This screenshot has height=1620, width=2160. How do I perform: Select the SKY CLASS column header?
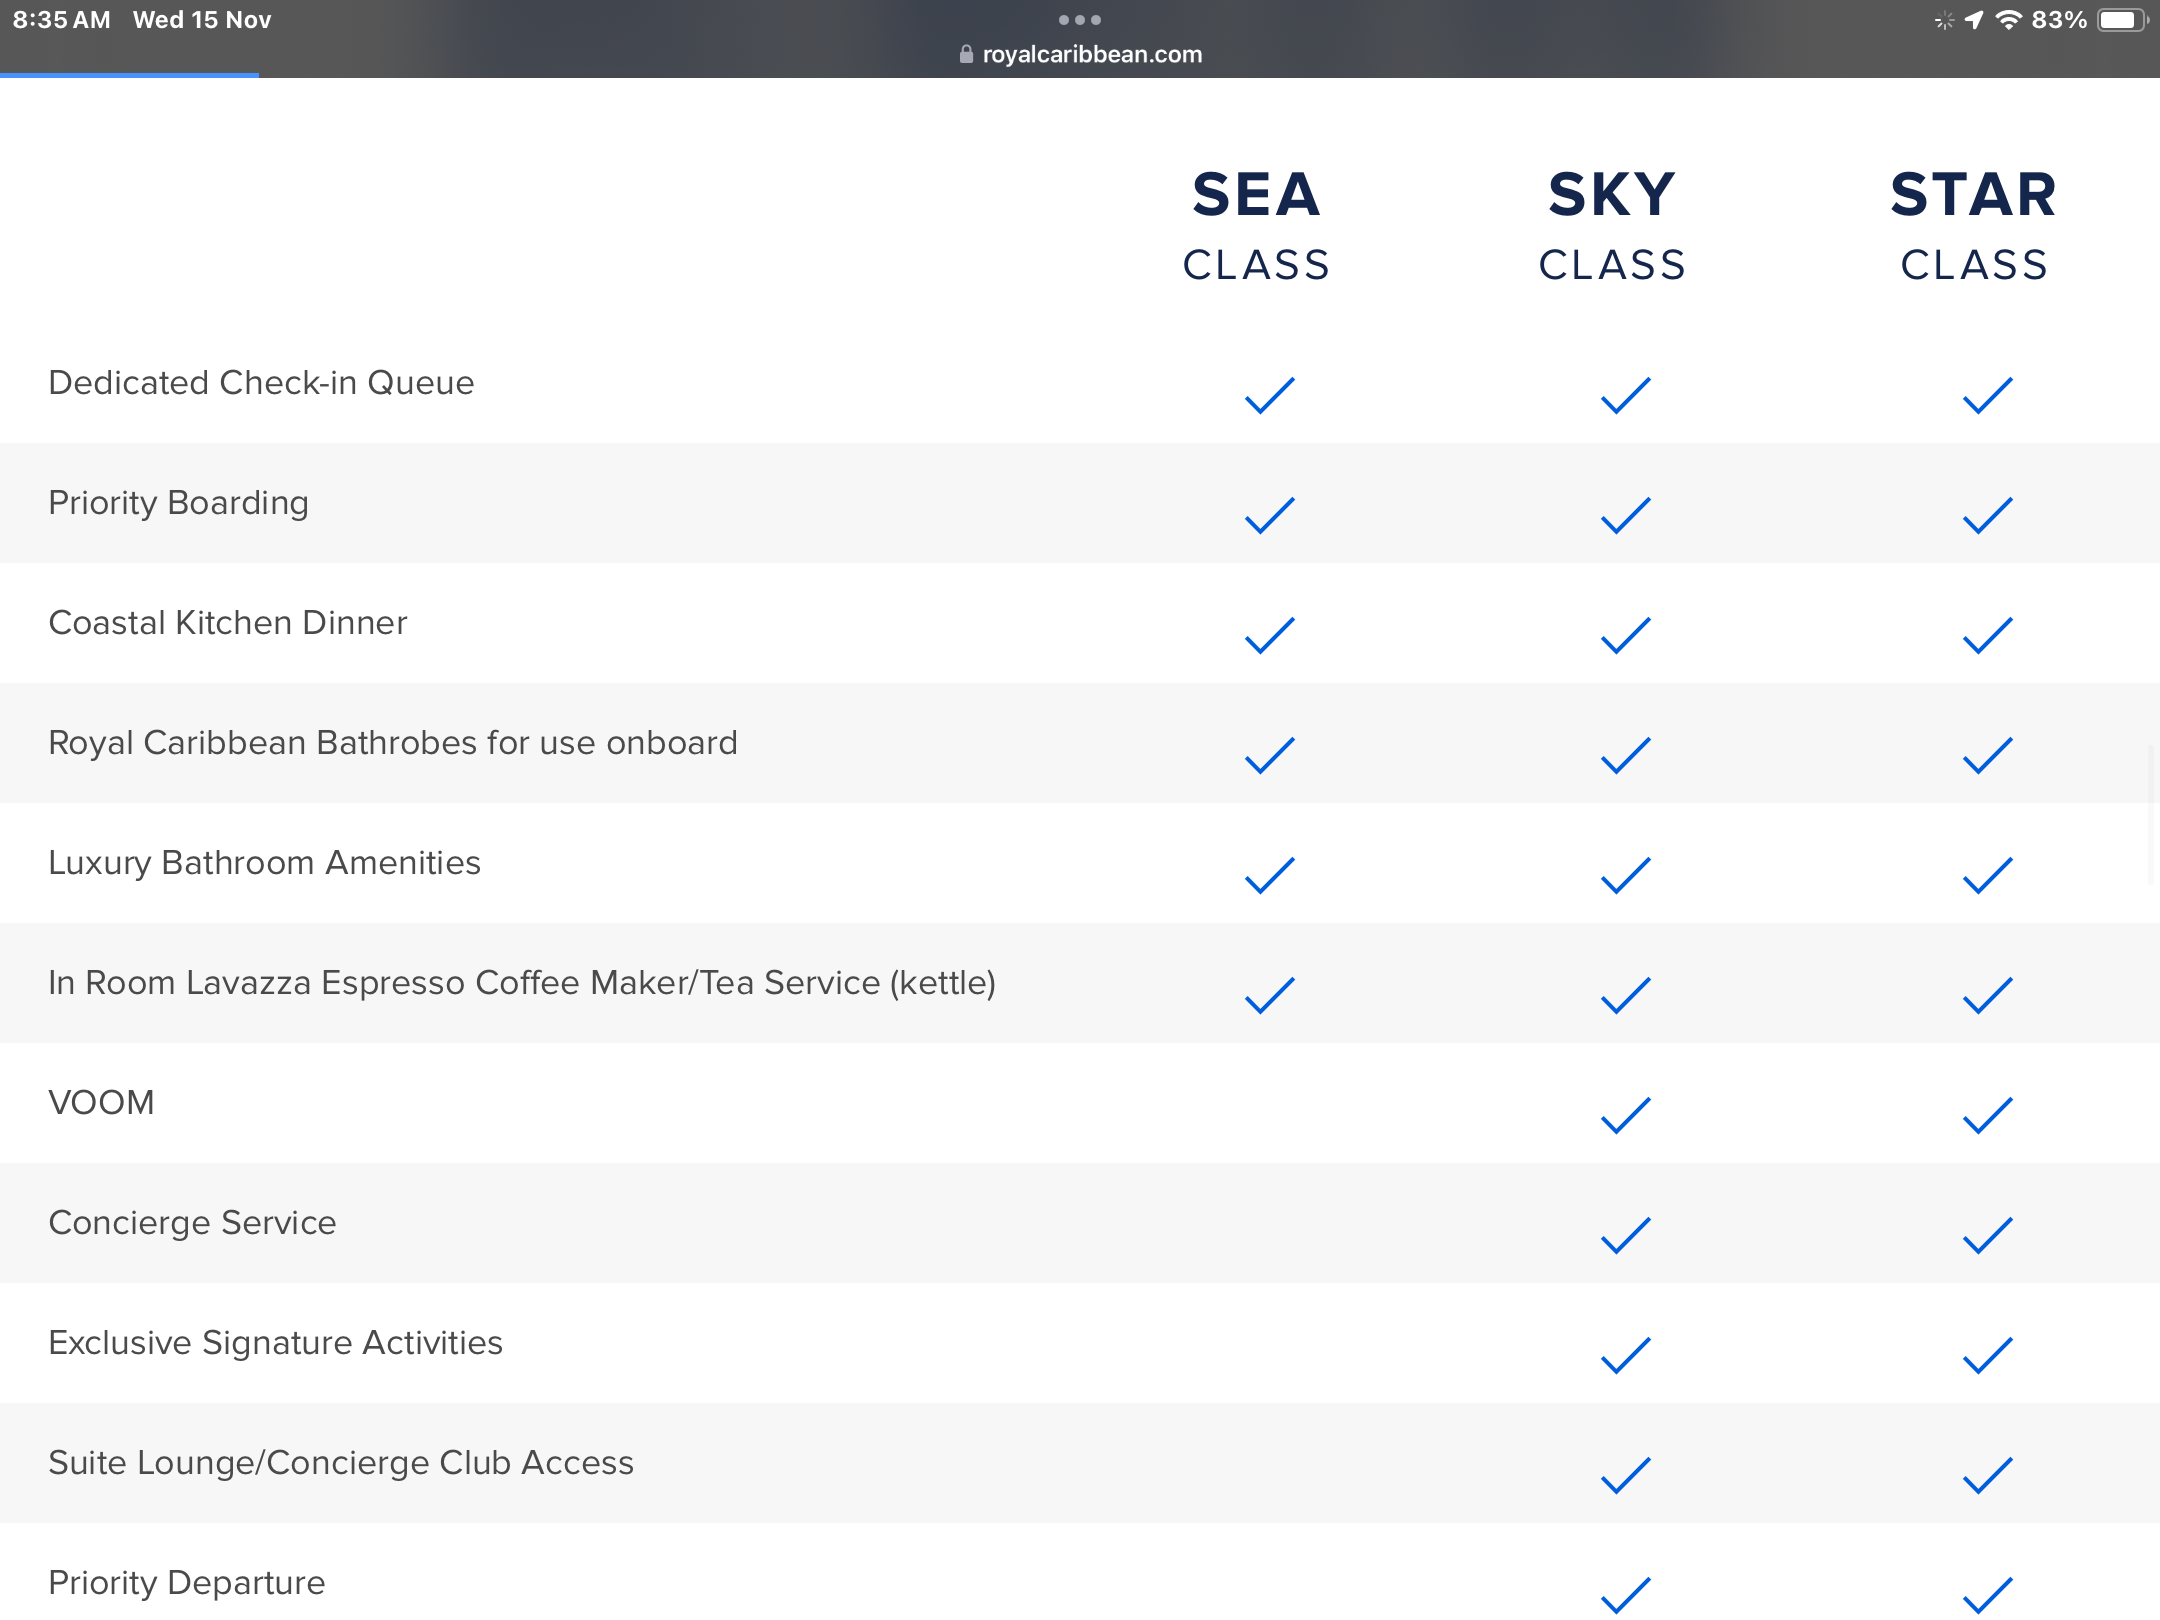tap(1613, 226)
